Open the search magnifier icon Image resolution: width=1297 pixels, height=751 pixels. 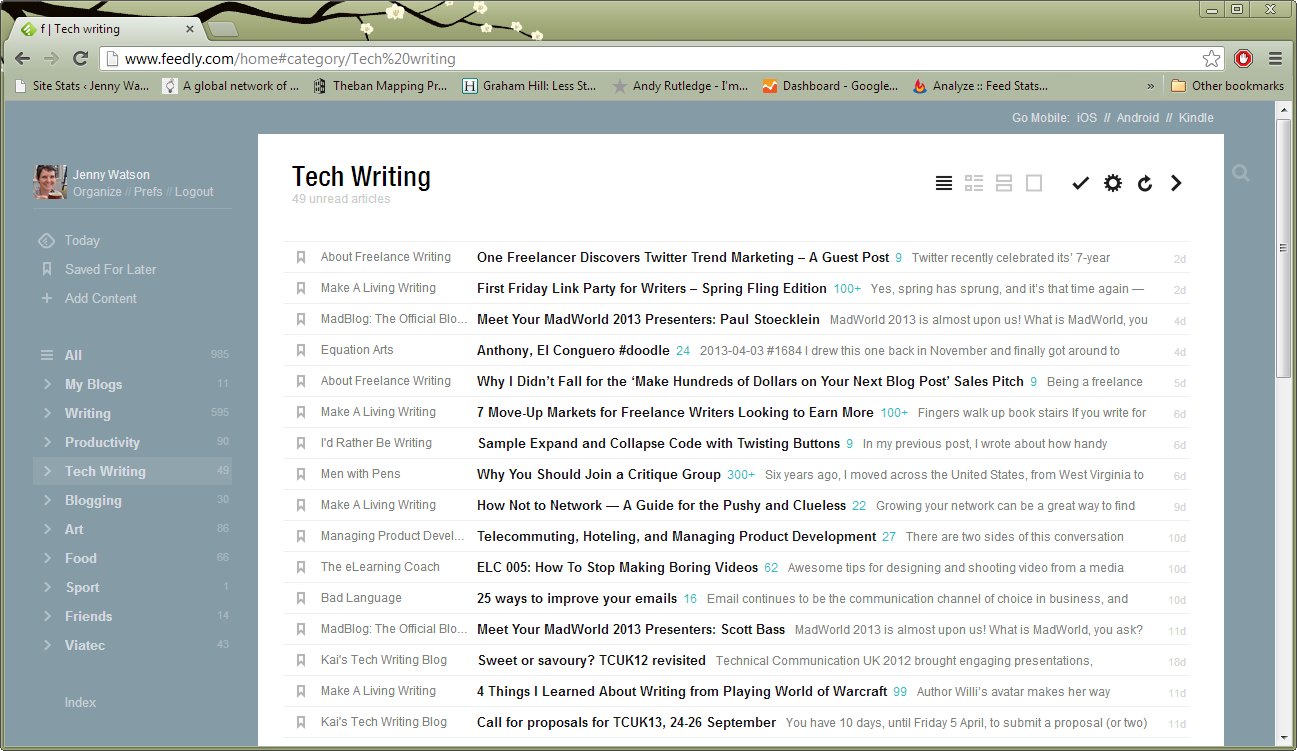[1241, 173]
